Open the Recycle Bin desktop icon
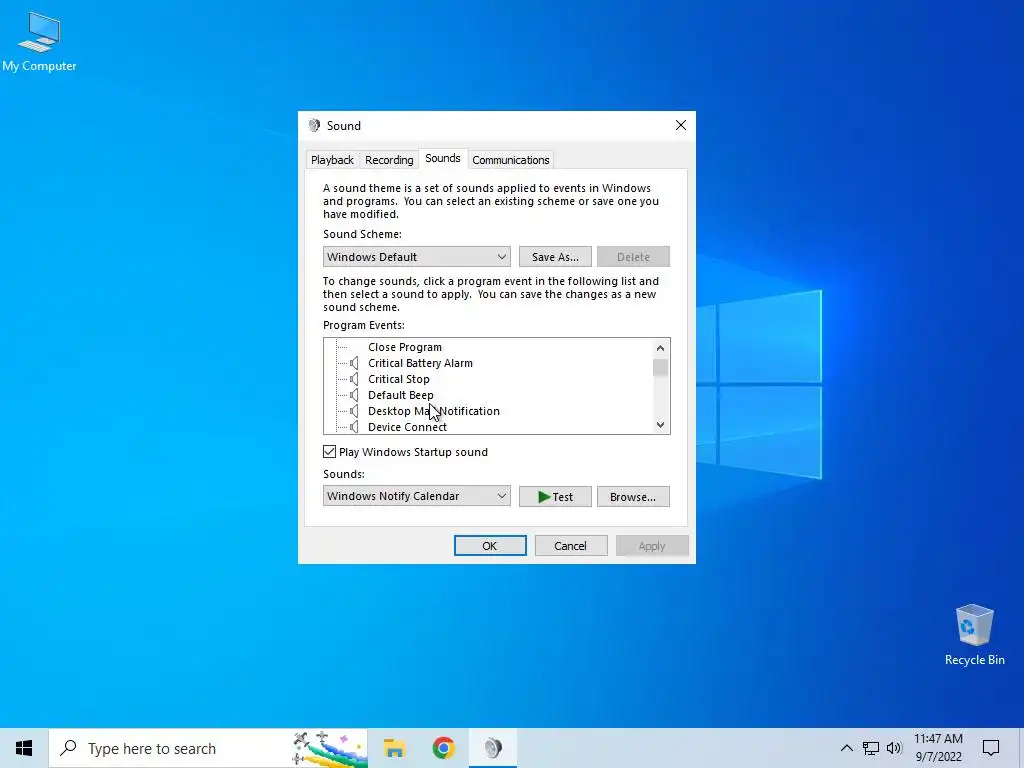1024x768 pixels. pos(974,635)
